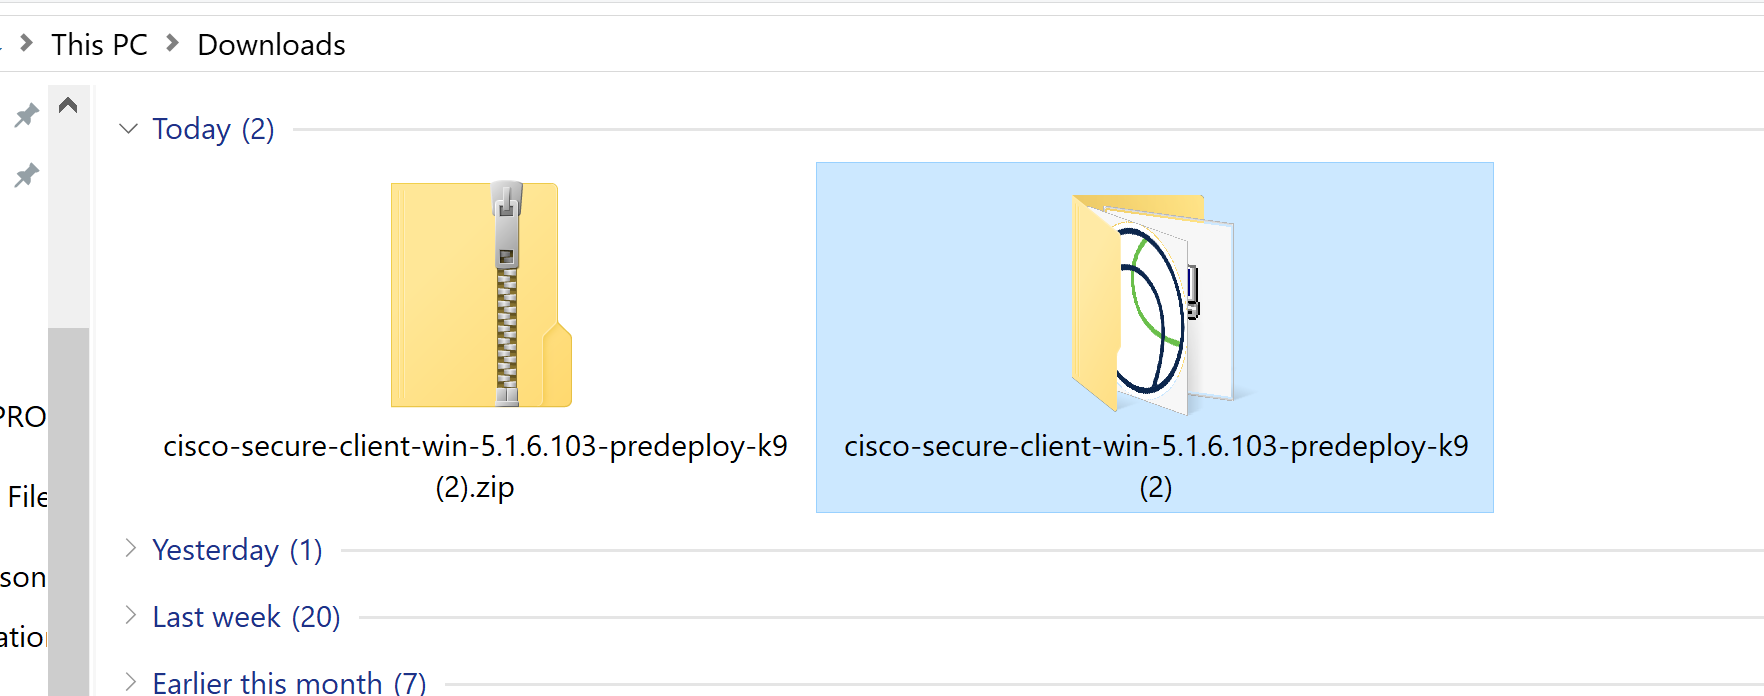Click the Yesterday (1) header text
This screenshot has width=1764, height=696.
[x=237, y=550]
